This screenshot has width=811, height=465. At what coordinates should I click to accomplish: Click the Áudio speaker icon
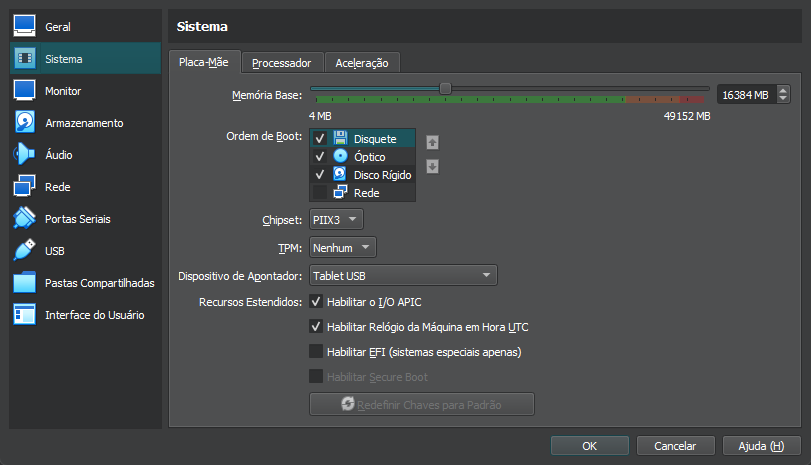(x=24, y=154)
